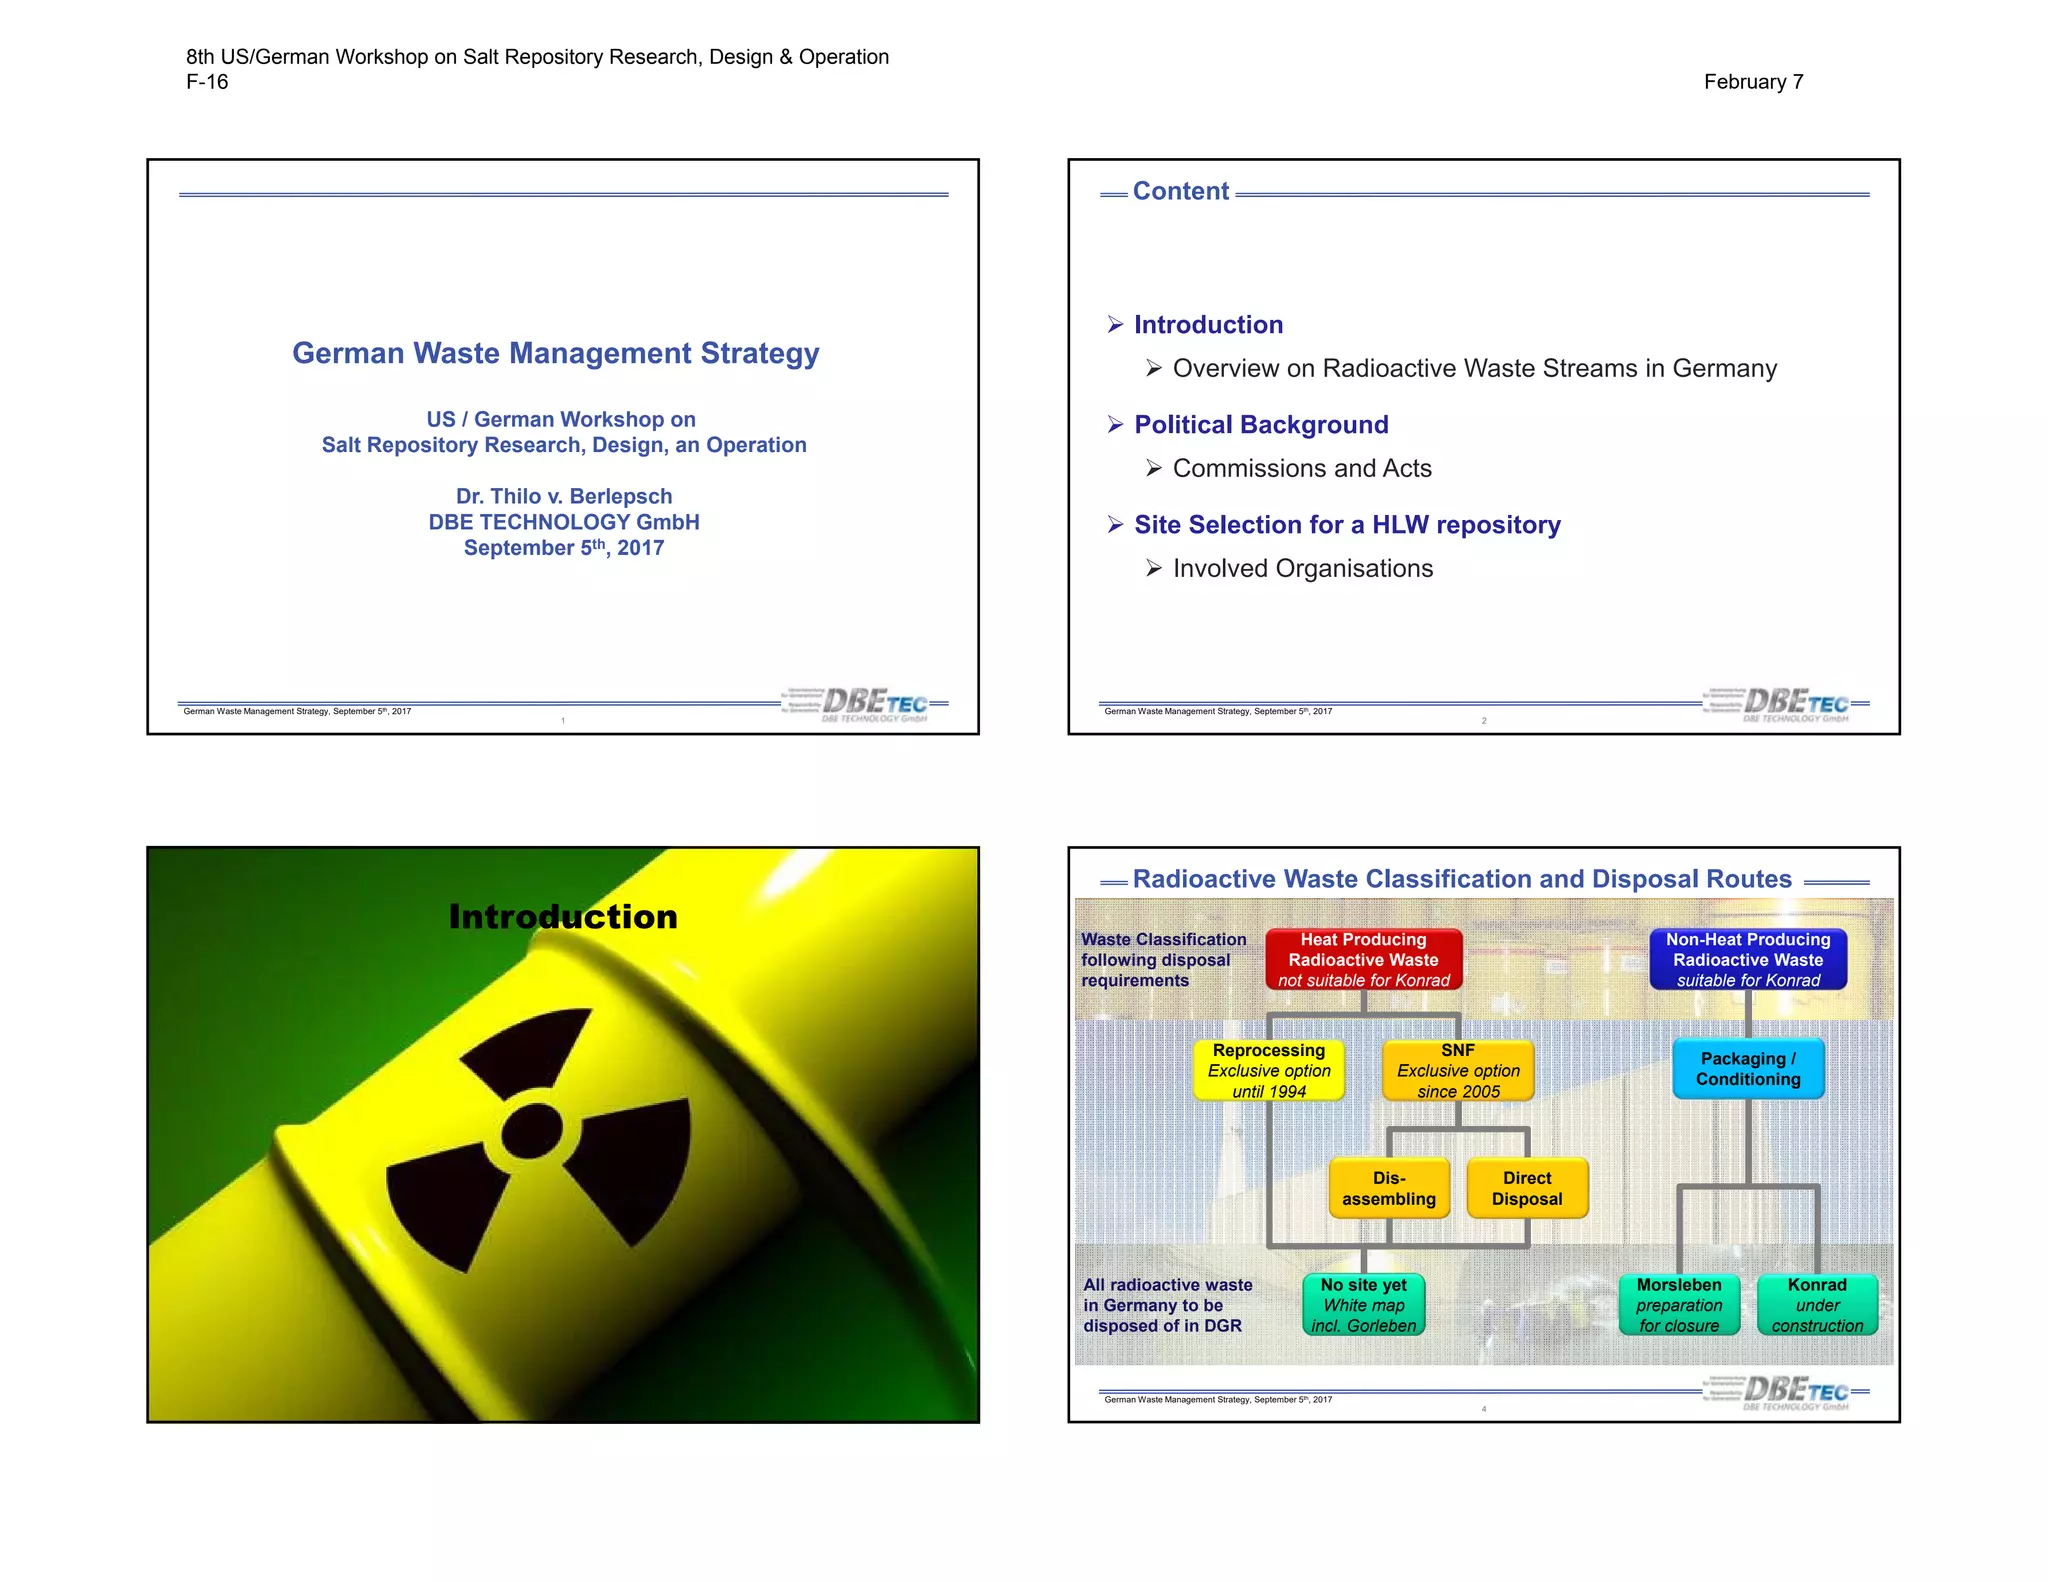Click 'DBE TECHNOLOGY GmbH' on title slide
Screen dimensions: 2048x1582
(564, 522)
